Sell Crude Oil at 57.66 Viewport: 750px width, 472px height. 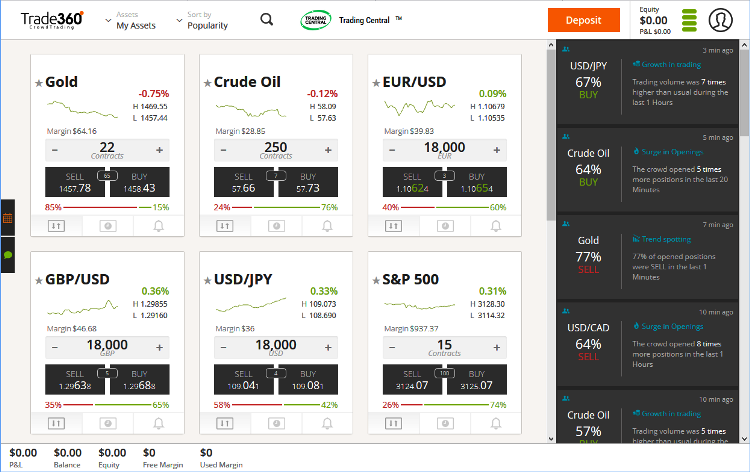[x=243, y=182]
